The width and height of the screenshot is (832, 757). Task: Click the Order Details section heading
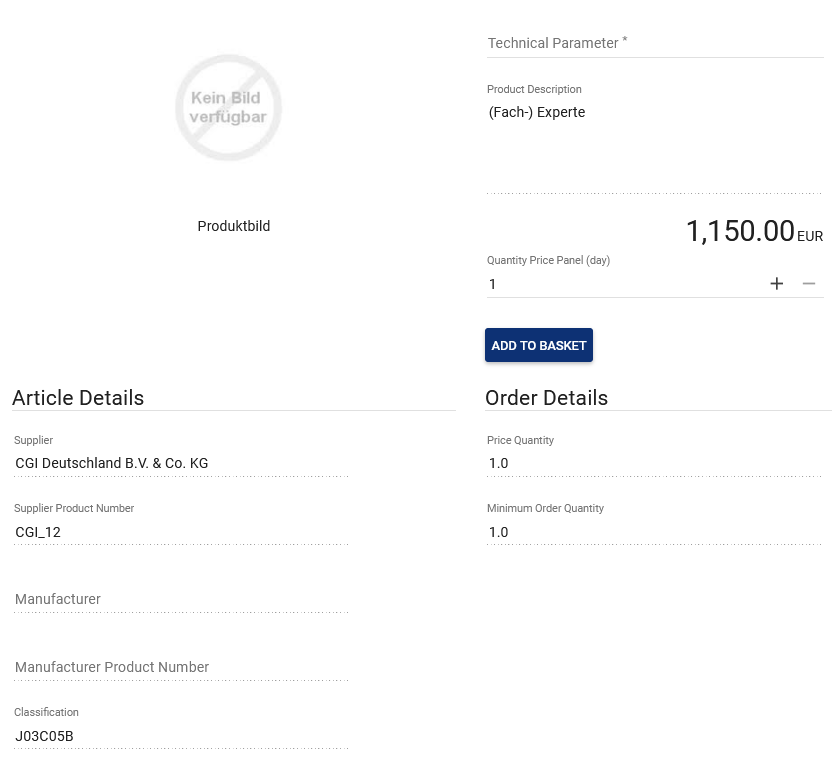click(546, 398)
